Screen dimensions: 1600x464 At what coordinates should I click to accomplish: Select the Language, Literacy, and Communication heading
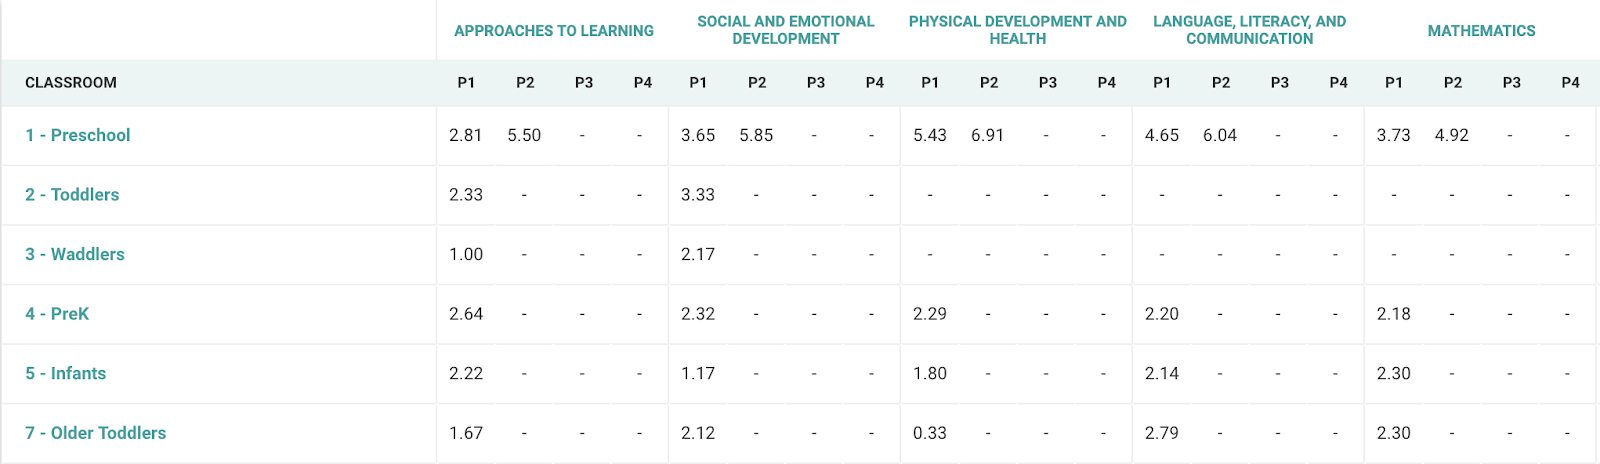pos(1250,30)
